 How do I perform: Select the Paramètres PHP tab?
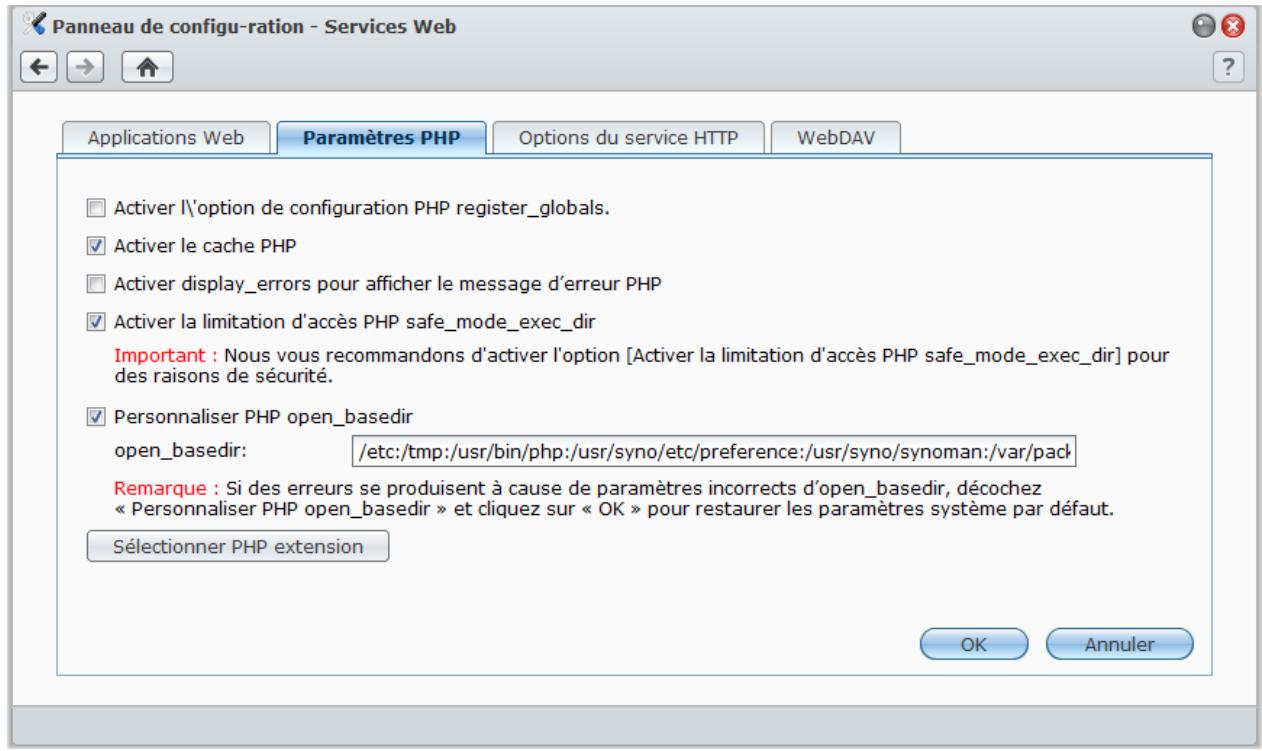pos(381,138)
